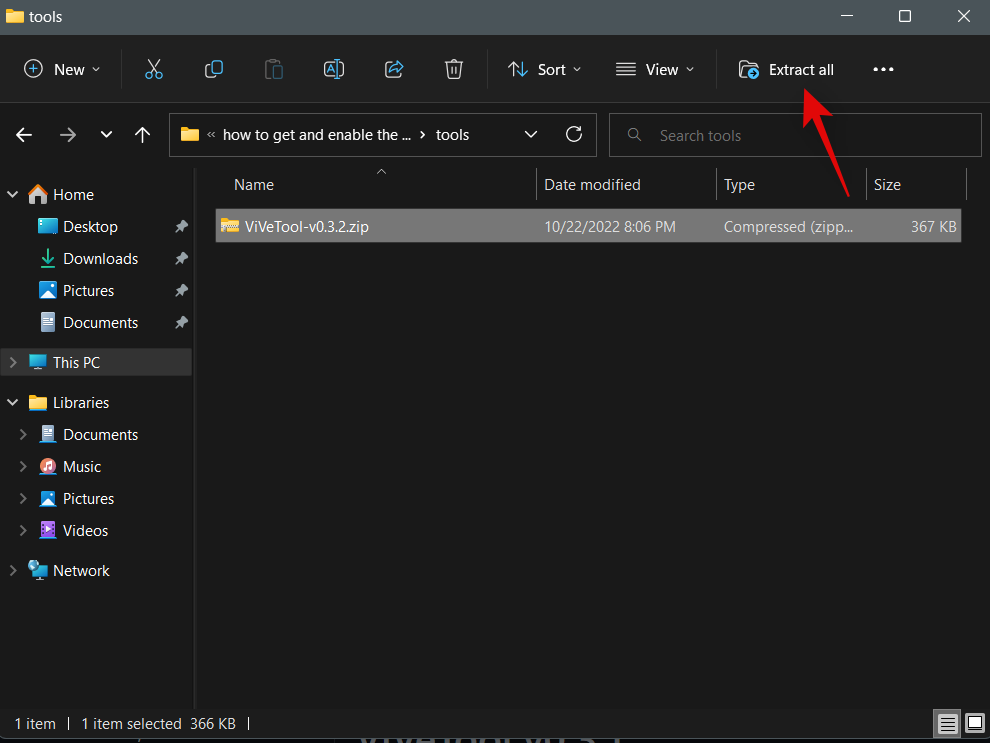The image size is (990, 743).
Task: Open the See more ellipsis menu
Action: (883, 69)
